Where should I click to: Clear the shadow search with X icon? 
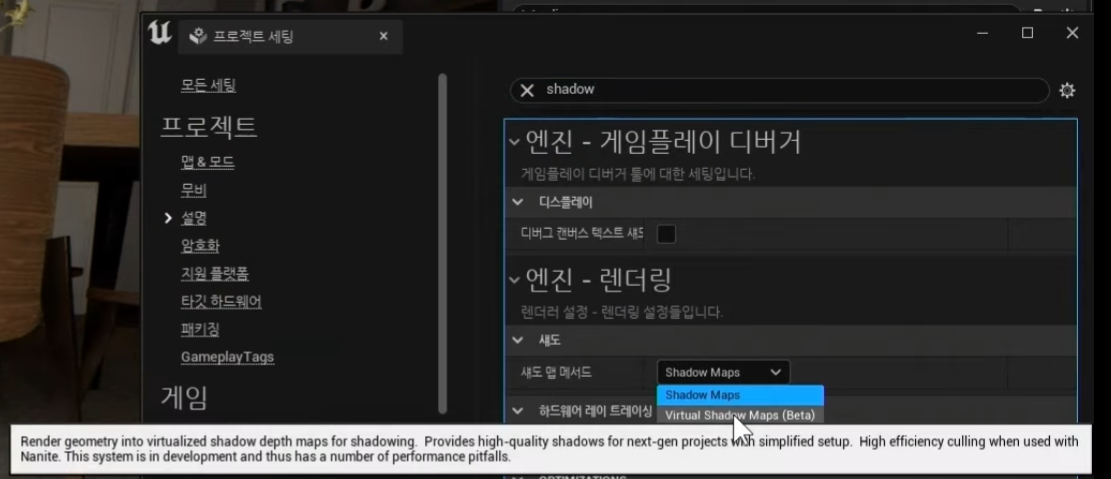pos(527,90)
